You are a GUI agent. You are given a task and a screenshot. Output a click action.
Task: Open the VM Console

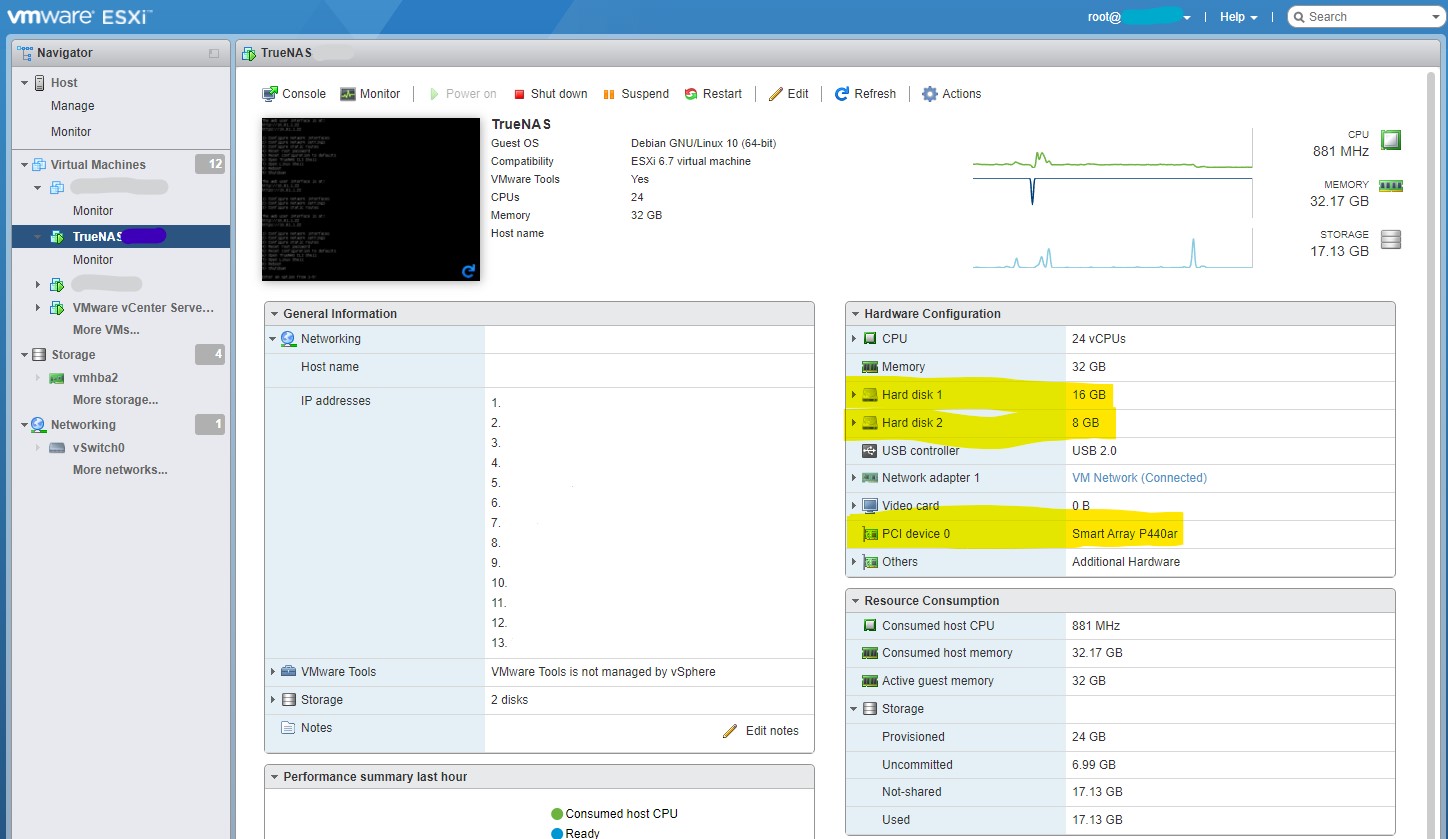coord(294,94)
